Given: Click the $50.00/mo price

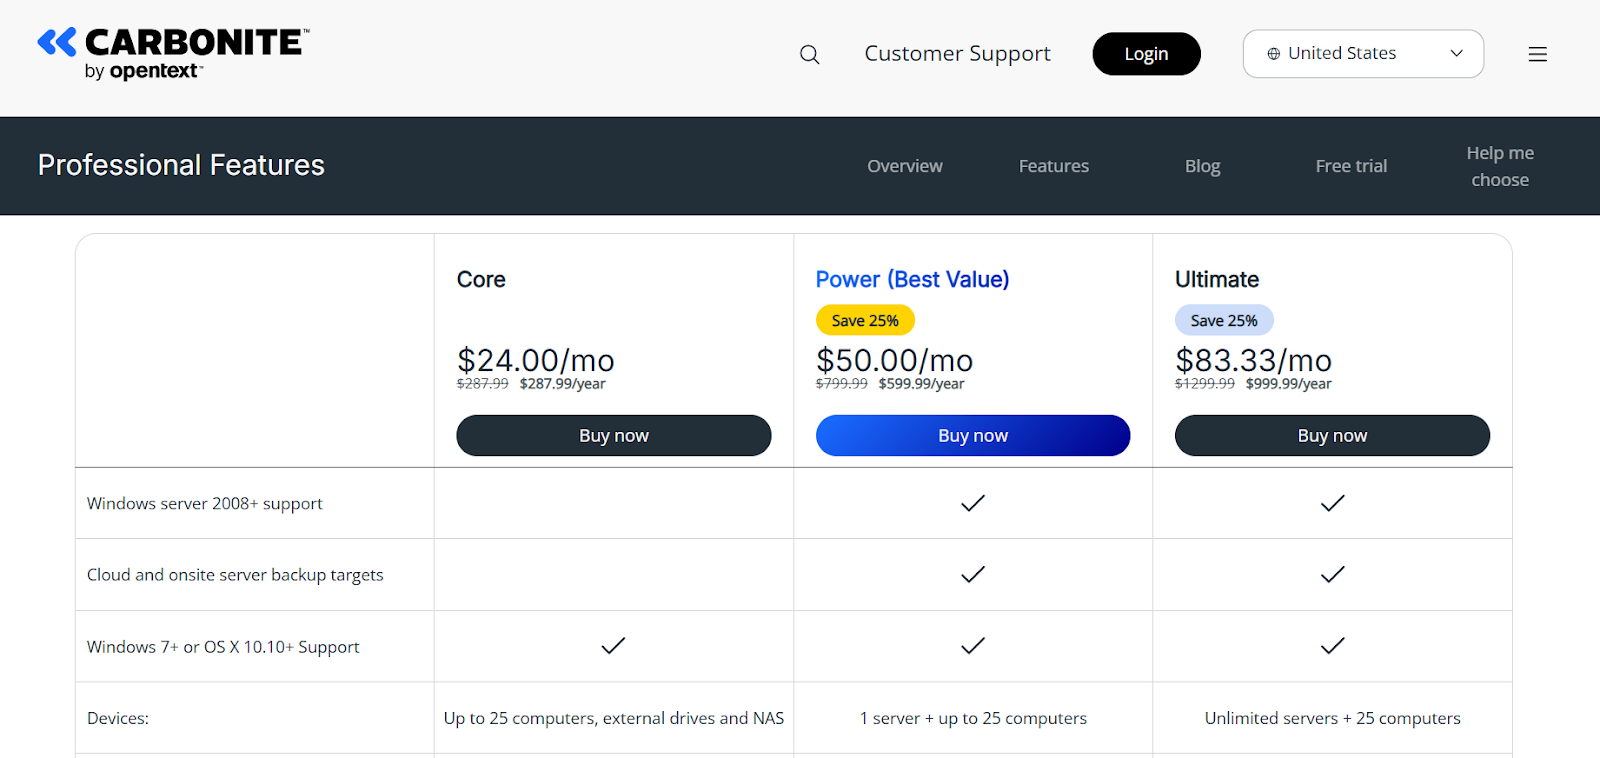Looking at the screenshot, I should [x=894, y=360].
